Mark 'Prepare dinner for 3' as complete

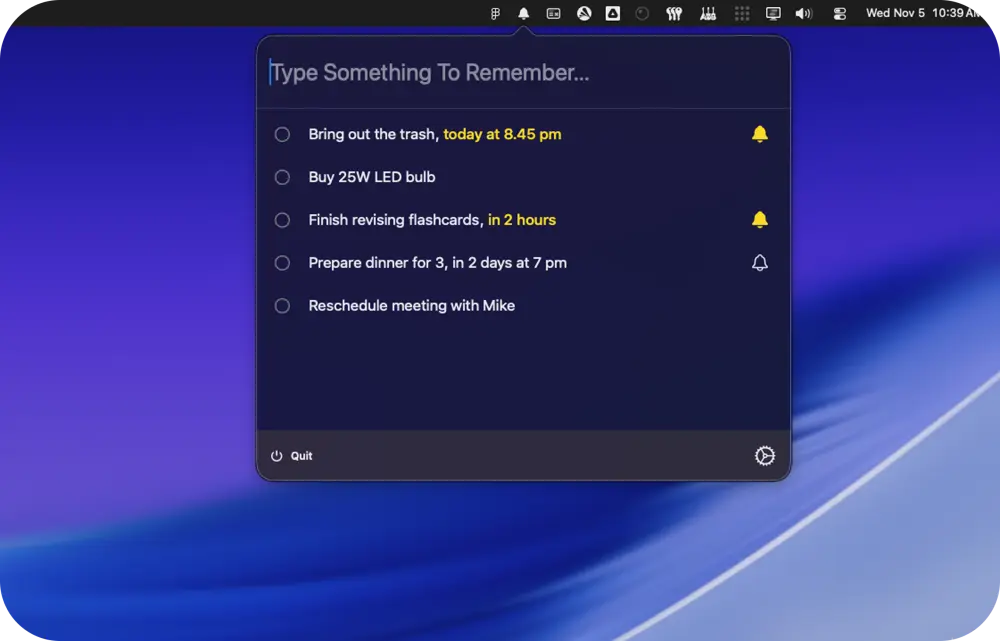pyautogui.click(x=282, y=263)
